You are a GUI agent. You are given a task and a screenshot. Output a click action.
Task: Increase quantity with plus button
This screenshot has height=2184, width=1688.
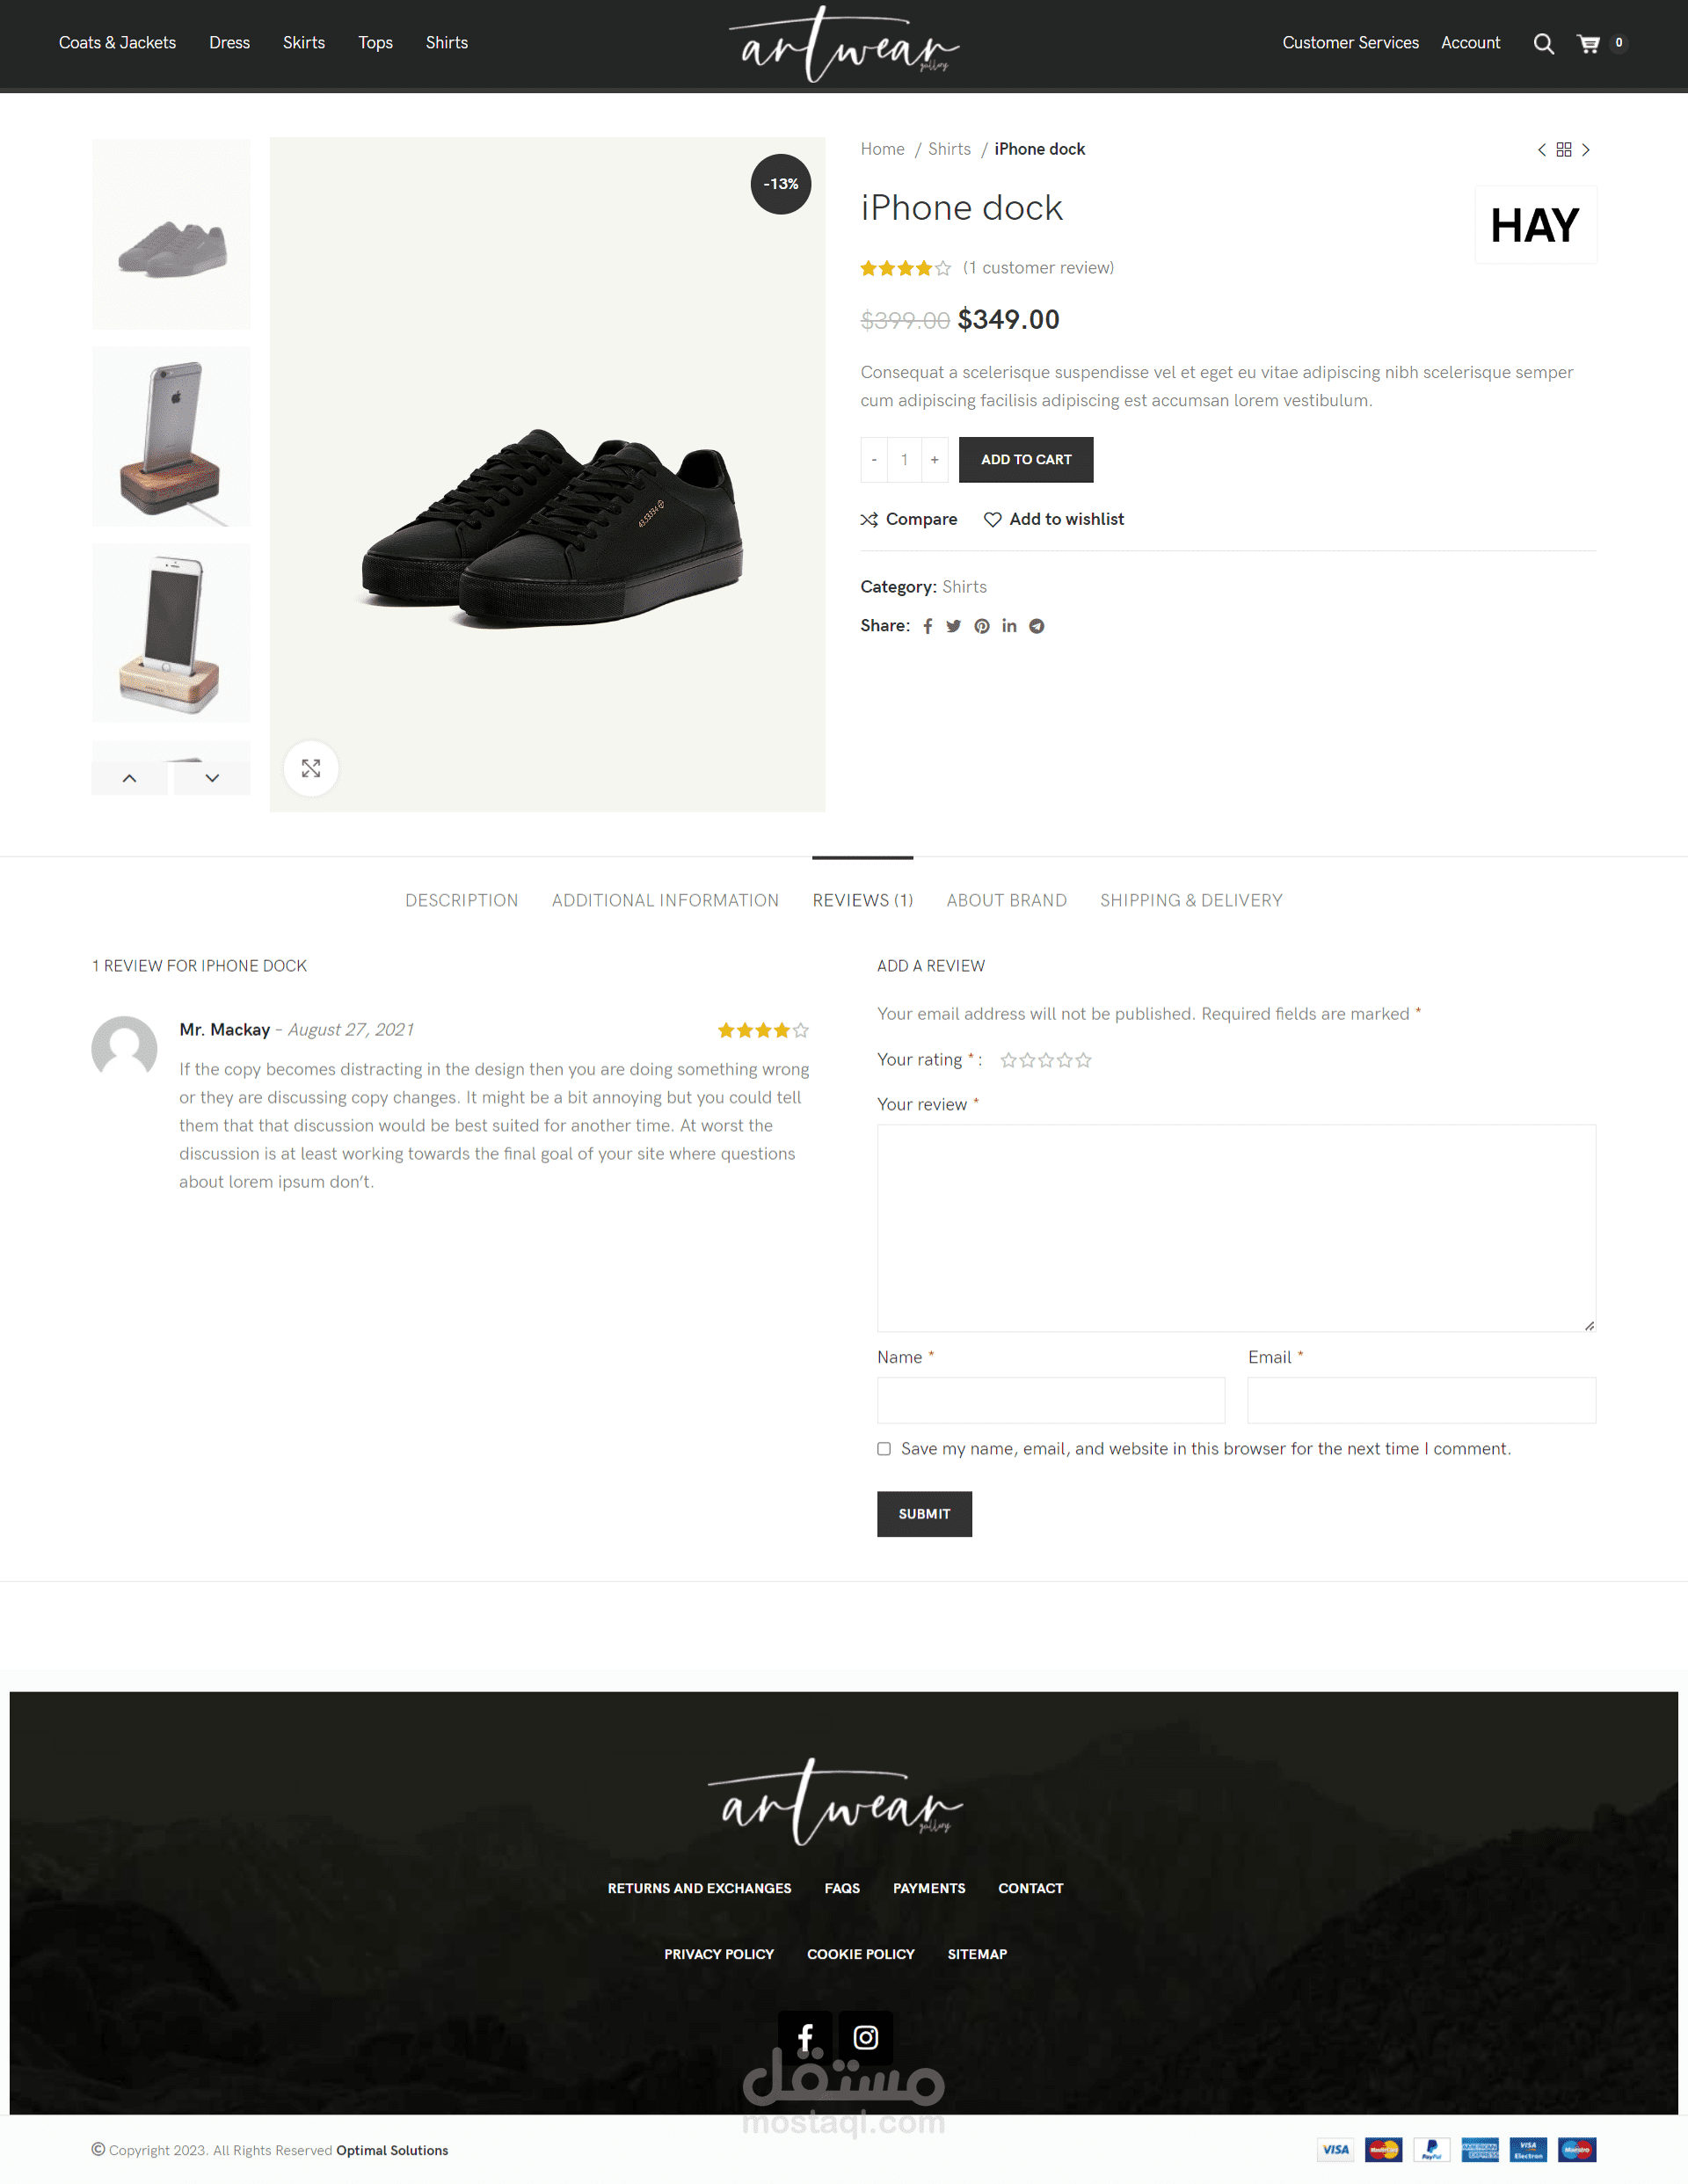[935, 460]
